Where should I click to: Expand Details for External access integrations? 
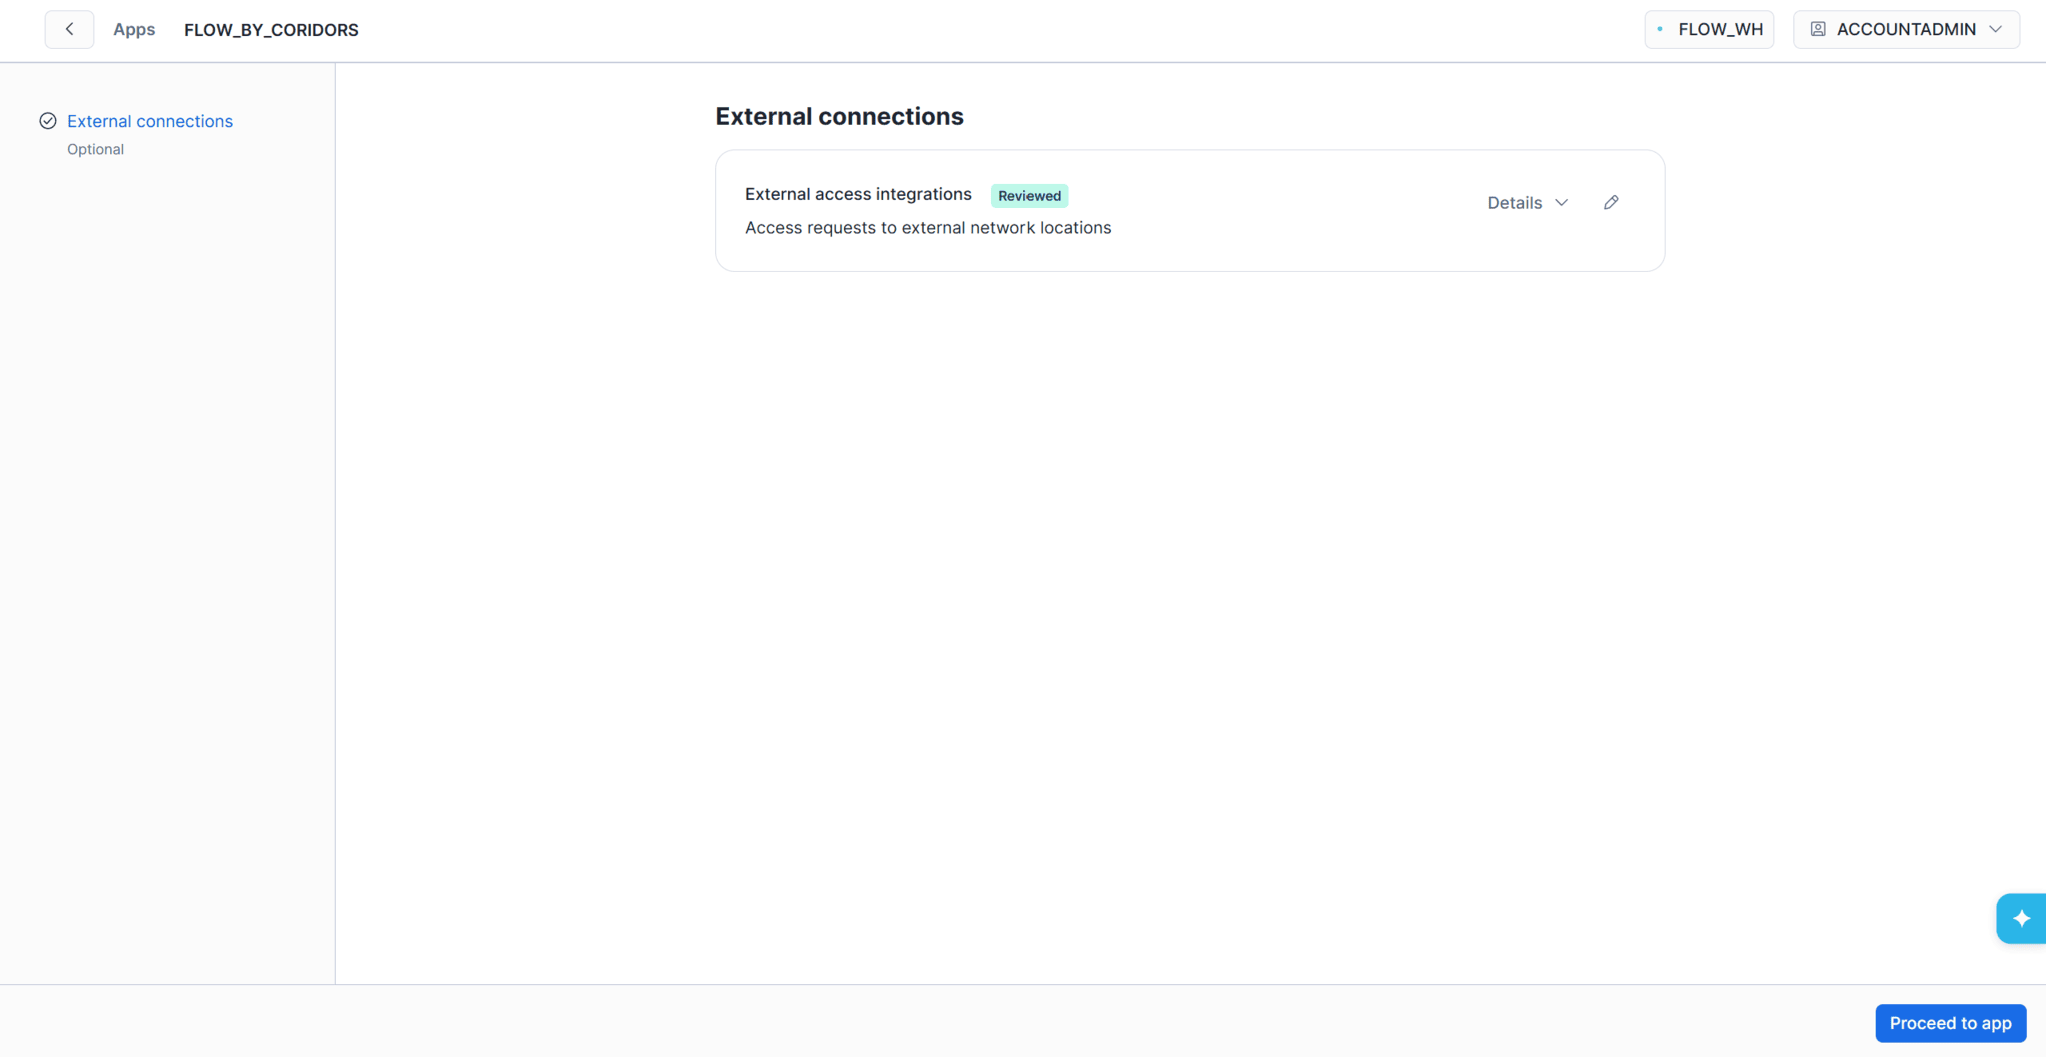point(1527,203)
